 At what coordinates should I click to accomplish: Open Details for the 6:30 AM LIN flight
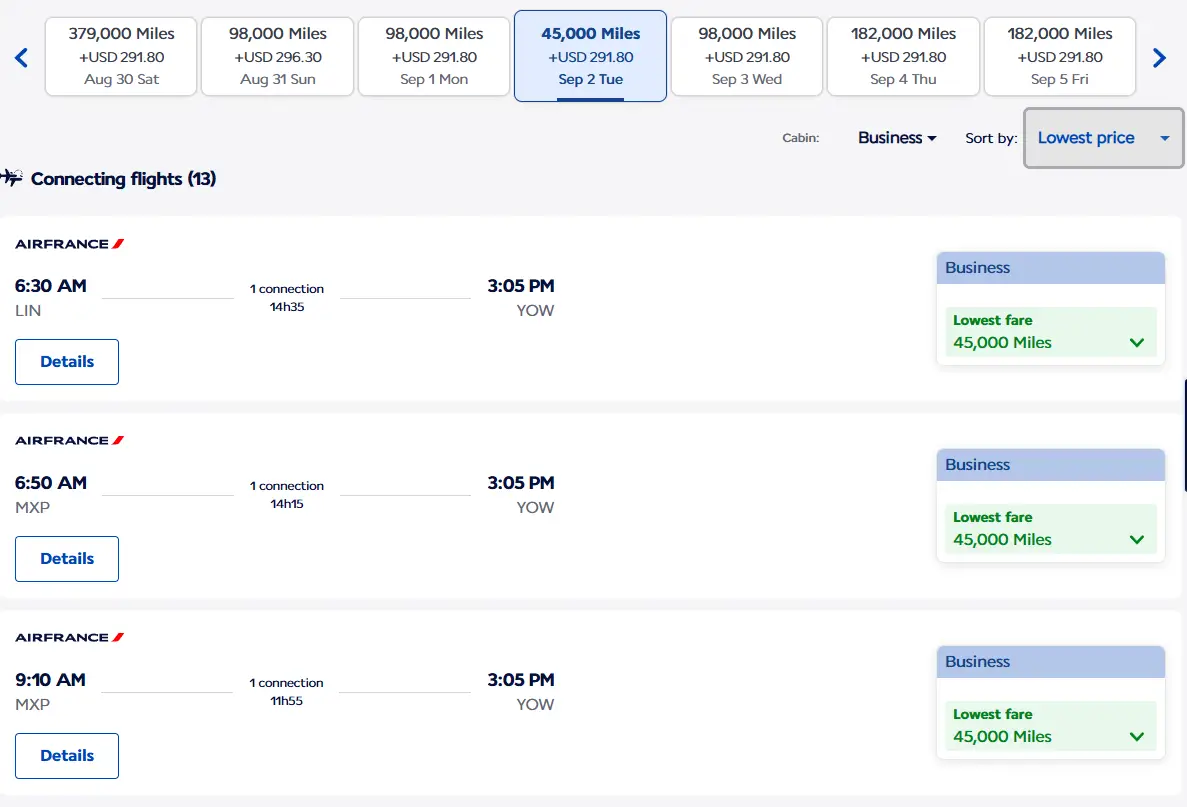[67, 362]
